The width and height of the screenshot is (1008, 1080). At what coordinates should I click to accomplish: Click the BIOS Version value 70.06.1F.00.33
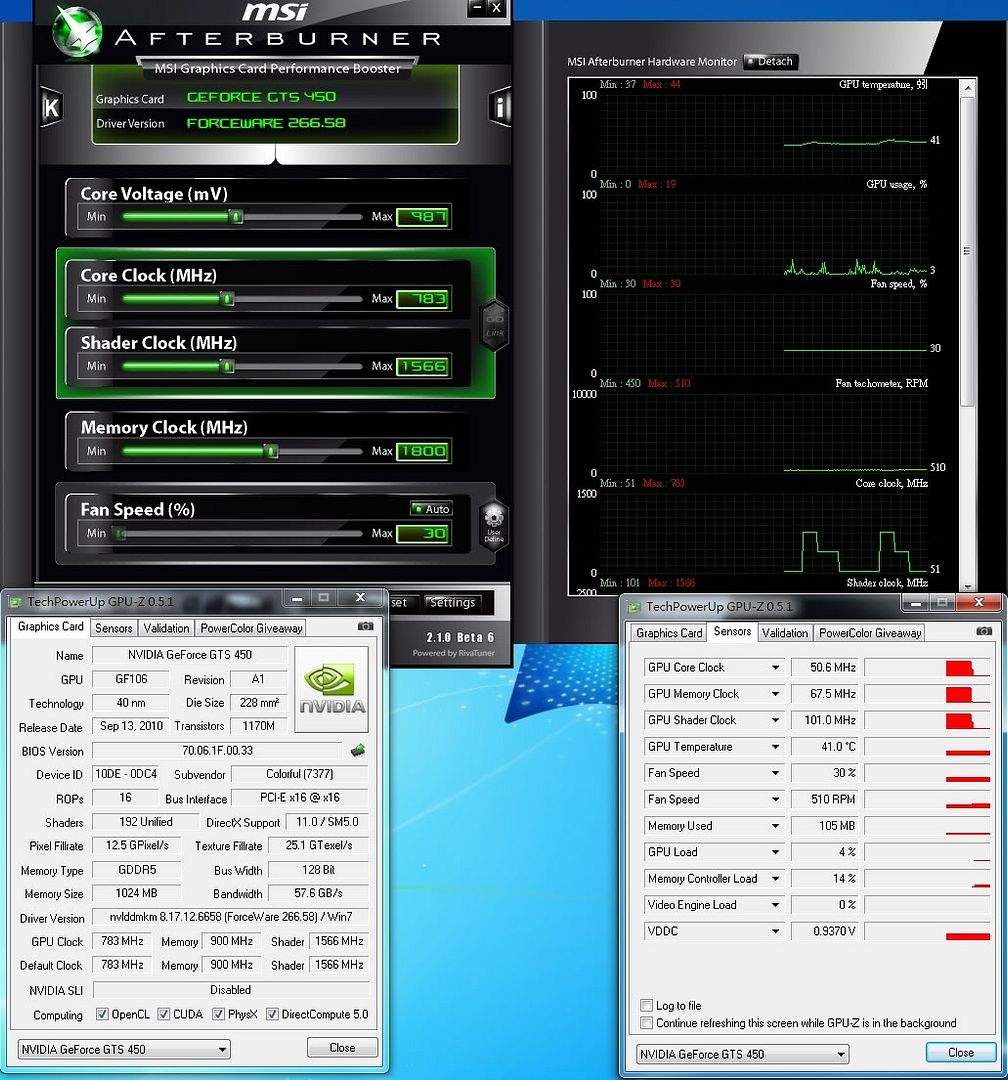[217, 751]
